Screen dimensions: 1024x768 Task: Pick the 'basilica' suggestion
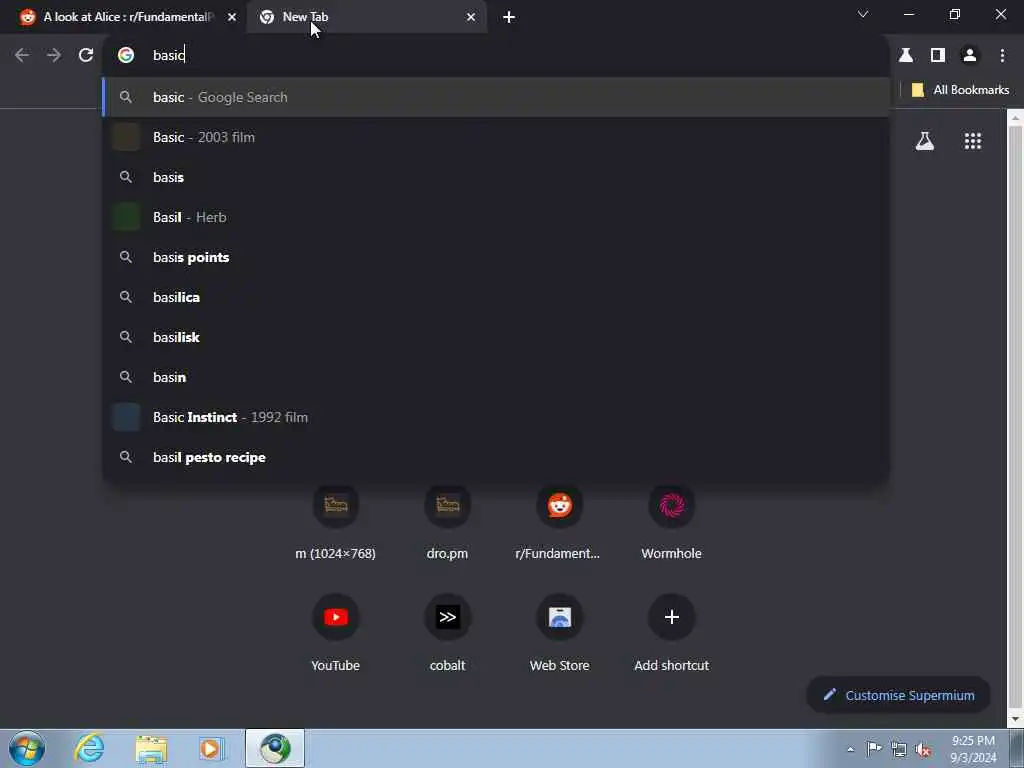[x=496, y=297]
